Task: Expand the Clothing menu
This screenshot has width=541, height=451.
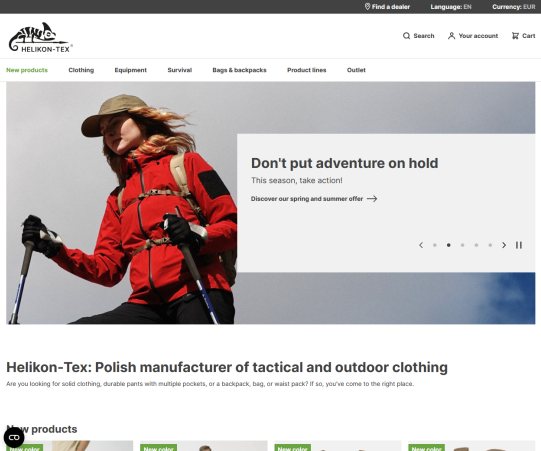Action: [81, 70]
